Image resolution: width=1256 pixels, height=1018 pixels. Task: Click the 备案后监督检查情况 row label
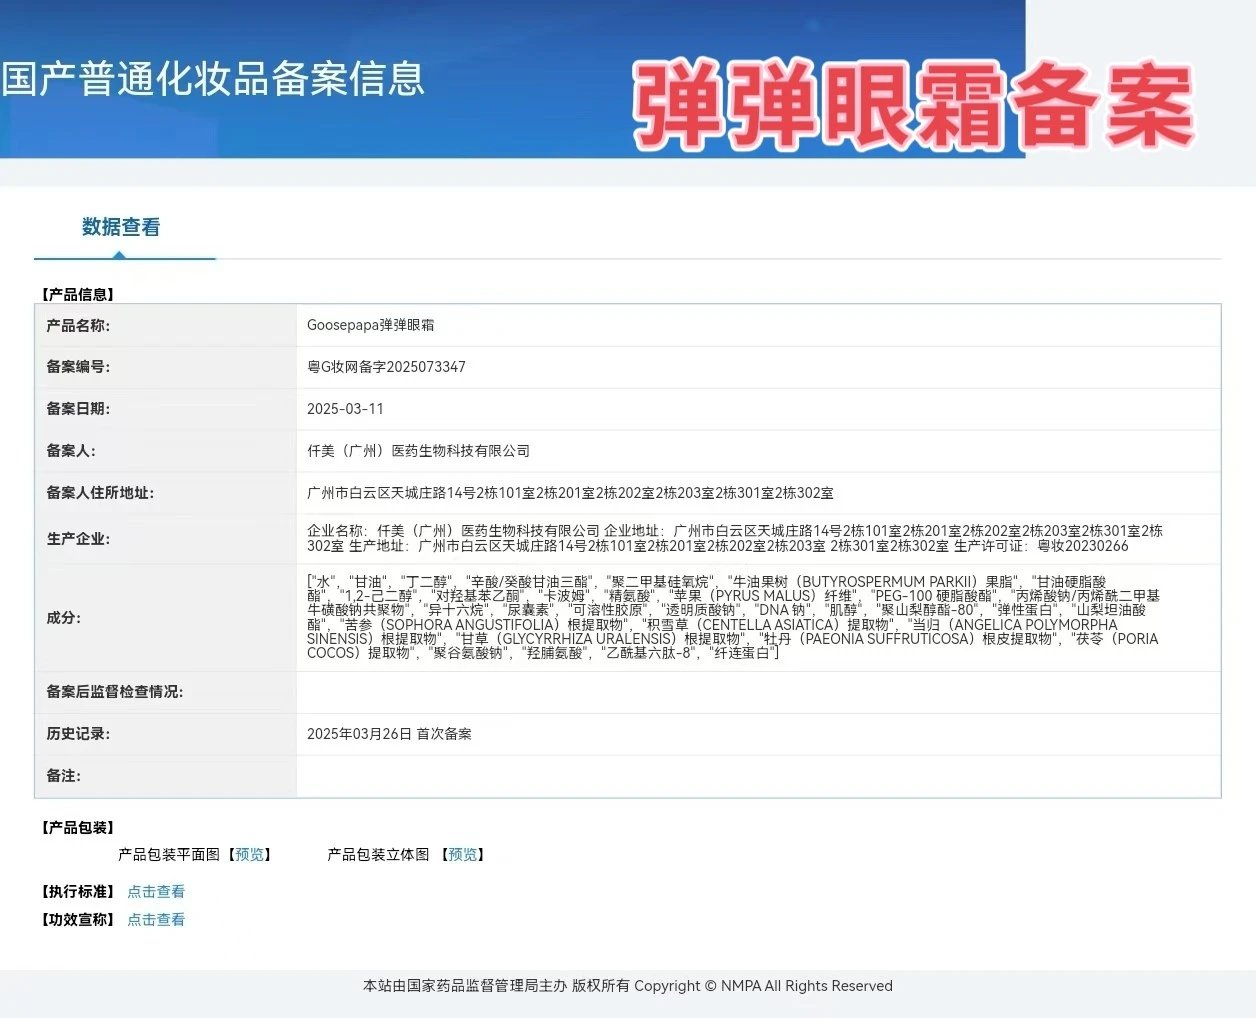[x=114, y=692]
